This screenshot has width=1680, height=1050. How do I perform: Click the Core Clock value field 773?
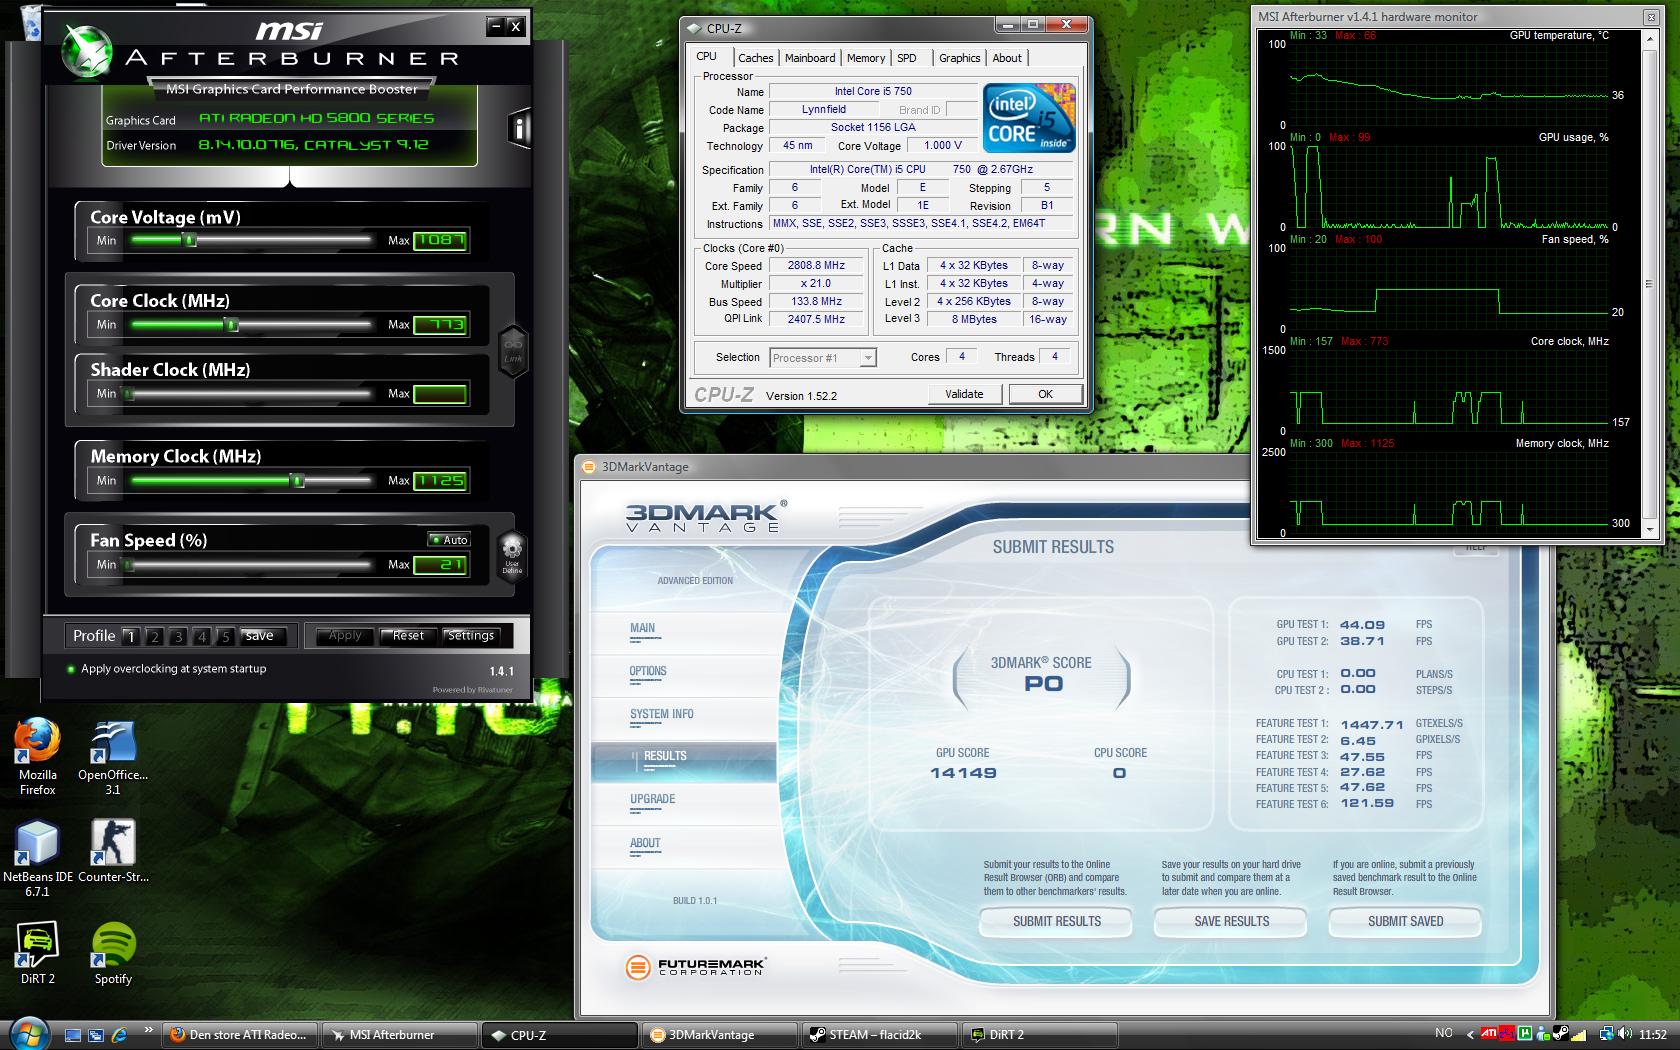440,325
